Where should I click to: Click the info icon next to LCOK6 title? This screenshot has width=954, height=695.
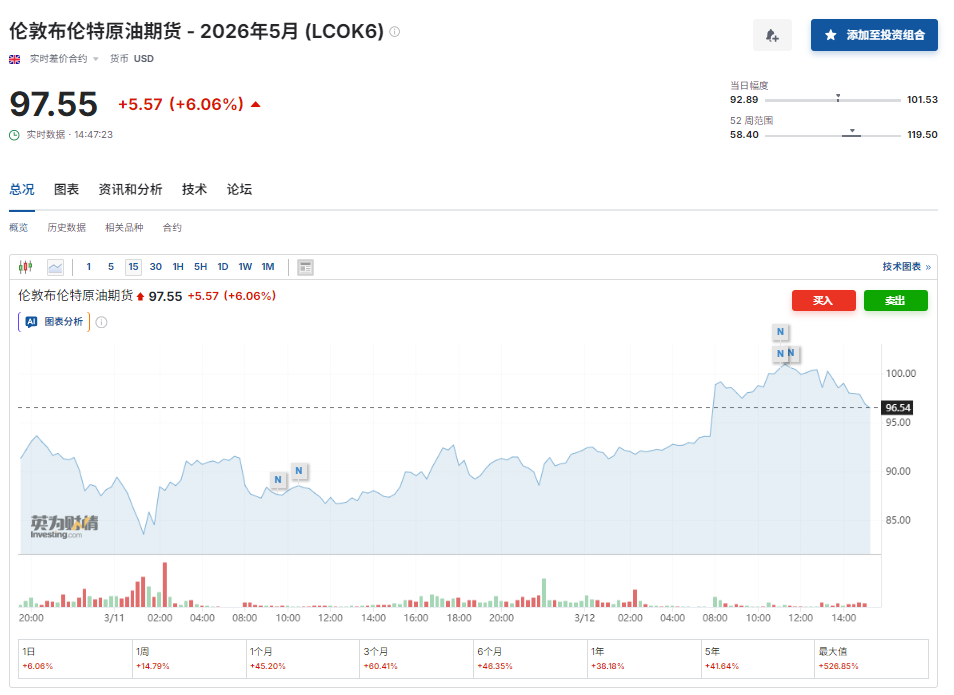pyautogui.click(x=395, y=32)
